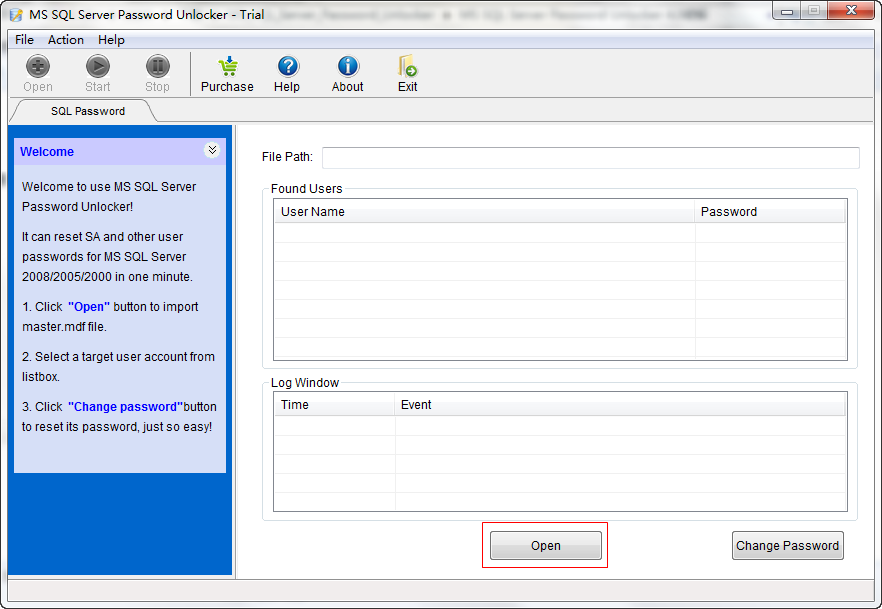Open the Help menu
882x609 pixels.
(x=111, y=40)
